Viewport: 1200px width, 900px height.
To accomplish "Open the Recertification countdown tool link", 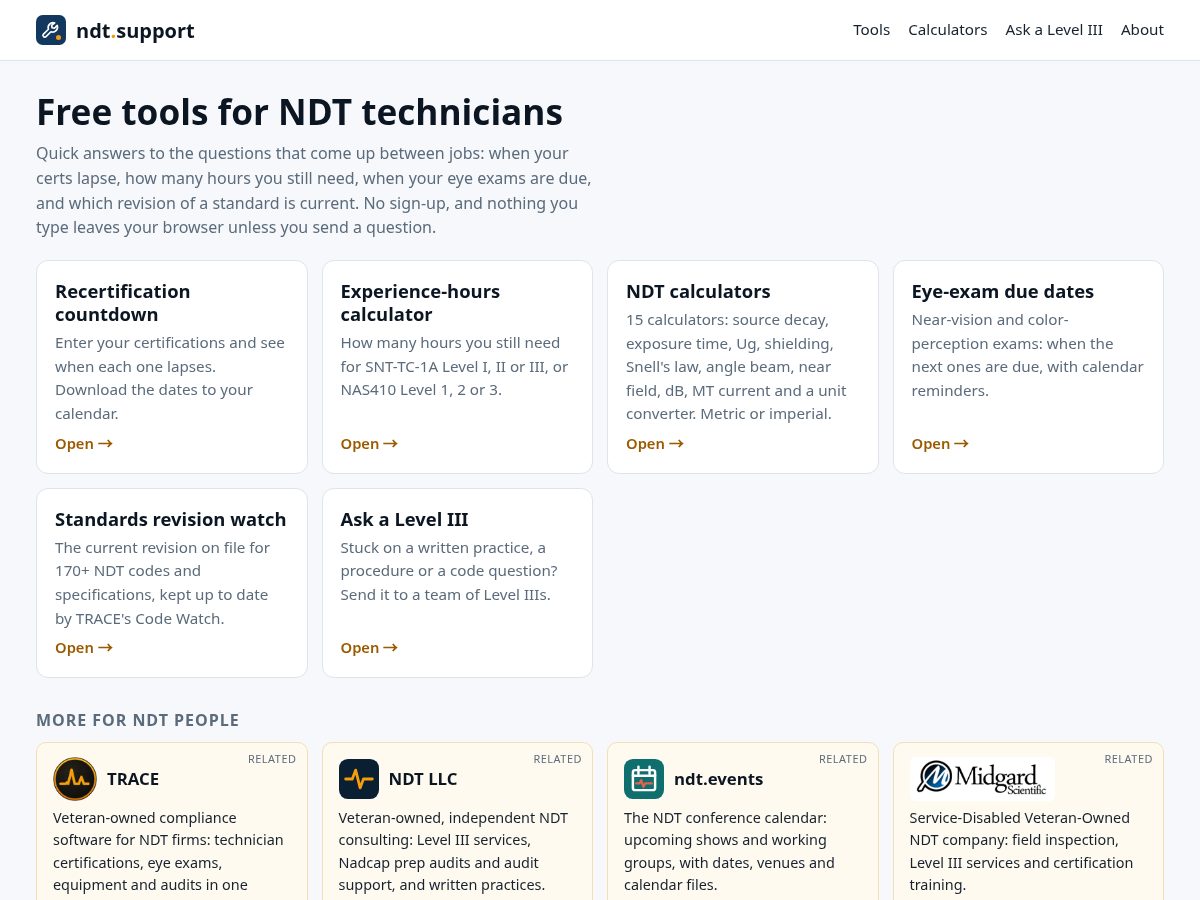I will (x=84, y=444).
